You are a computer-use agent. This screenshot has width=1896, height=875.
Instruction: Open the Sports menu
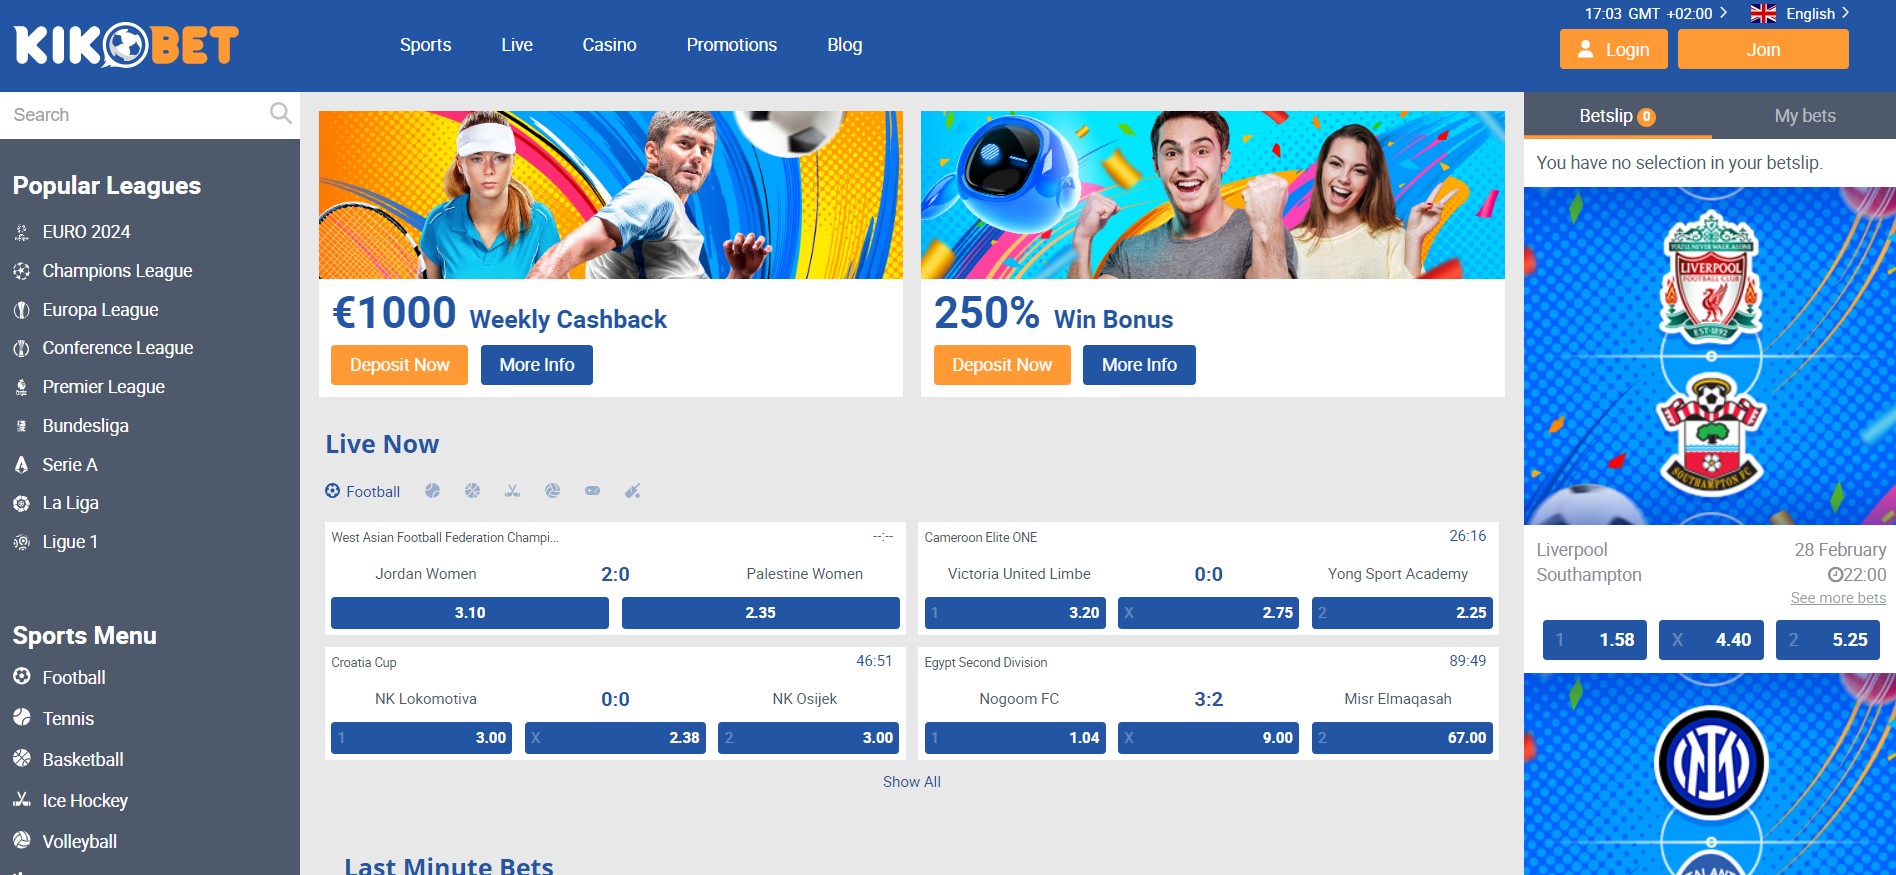425,45
